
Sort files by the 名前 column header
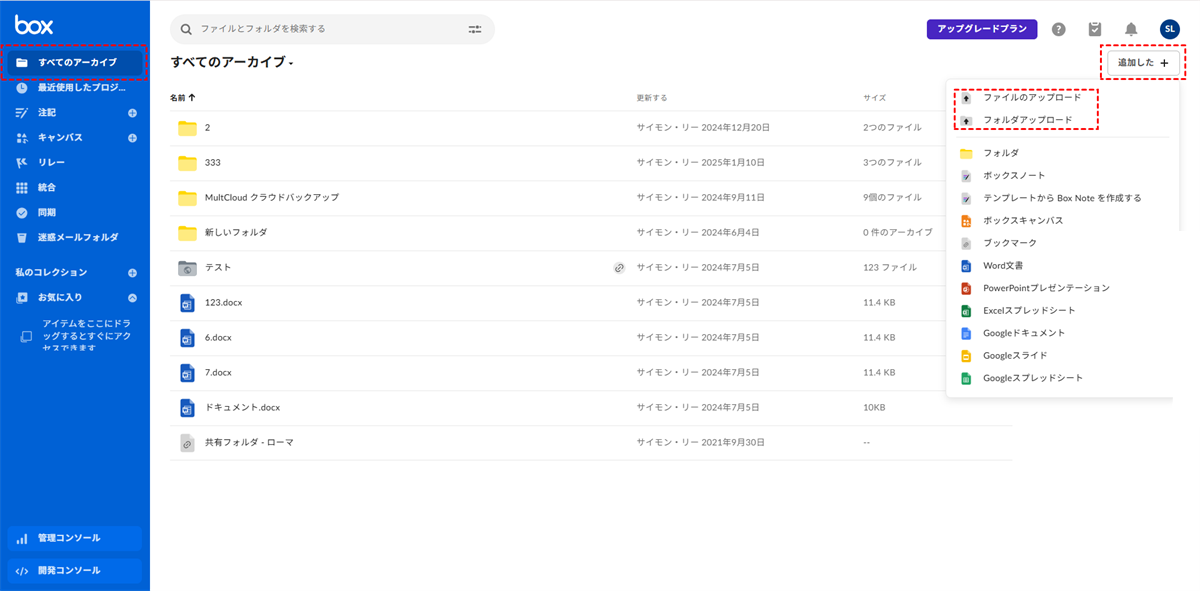click(182, 98)
